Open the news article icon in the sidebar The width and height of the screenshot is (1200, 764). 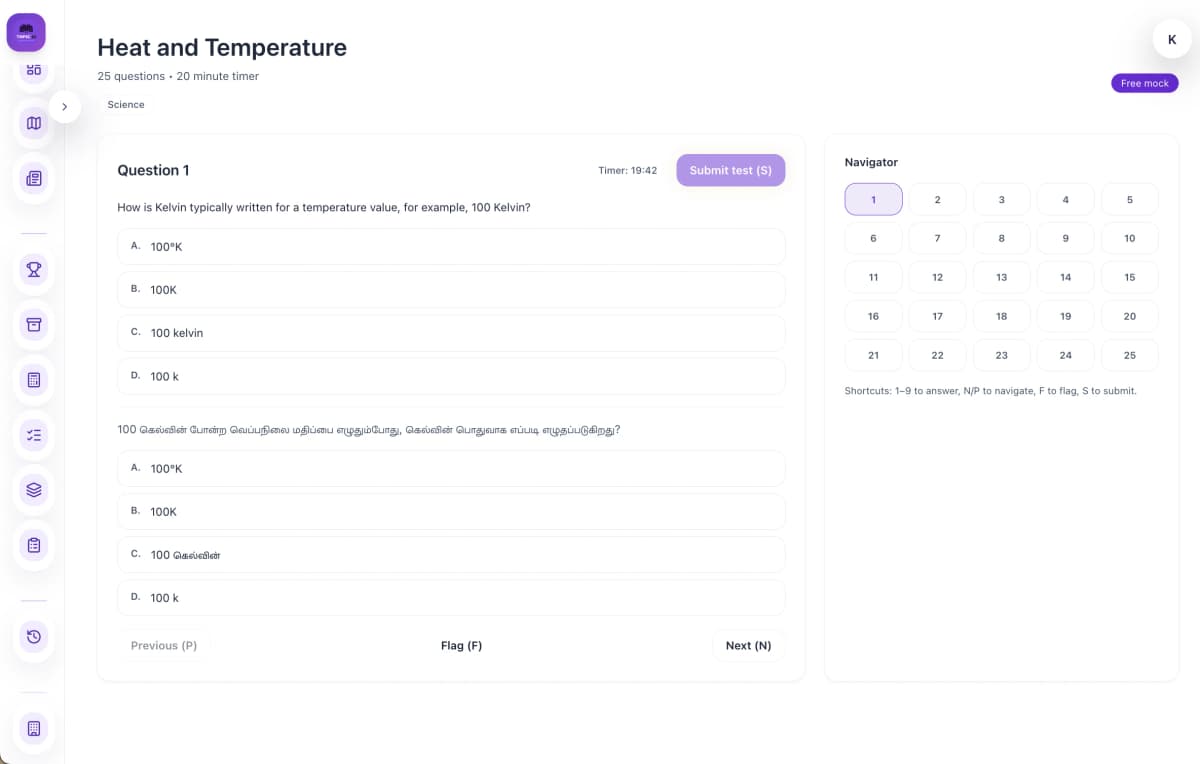33,178
